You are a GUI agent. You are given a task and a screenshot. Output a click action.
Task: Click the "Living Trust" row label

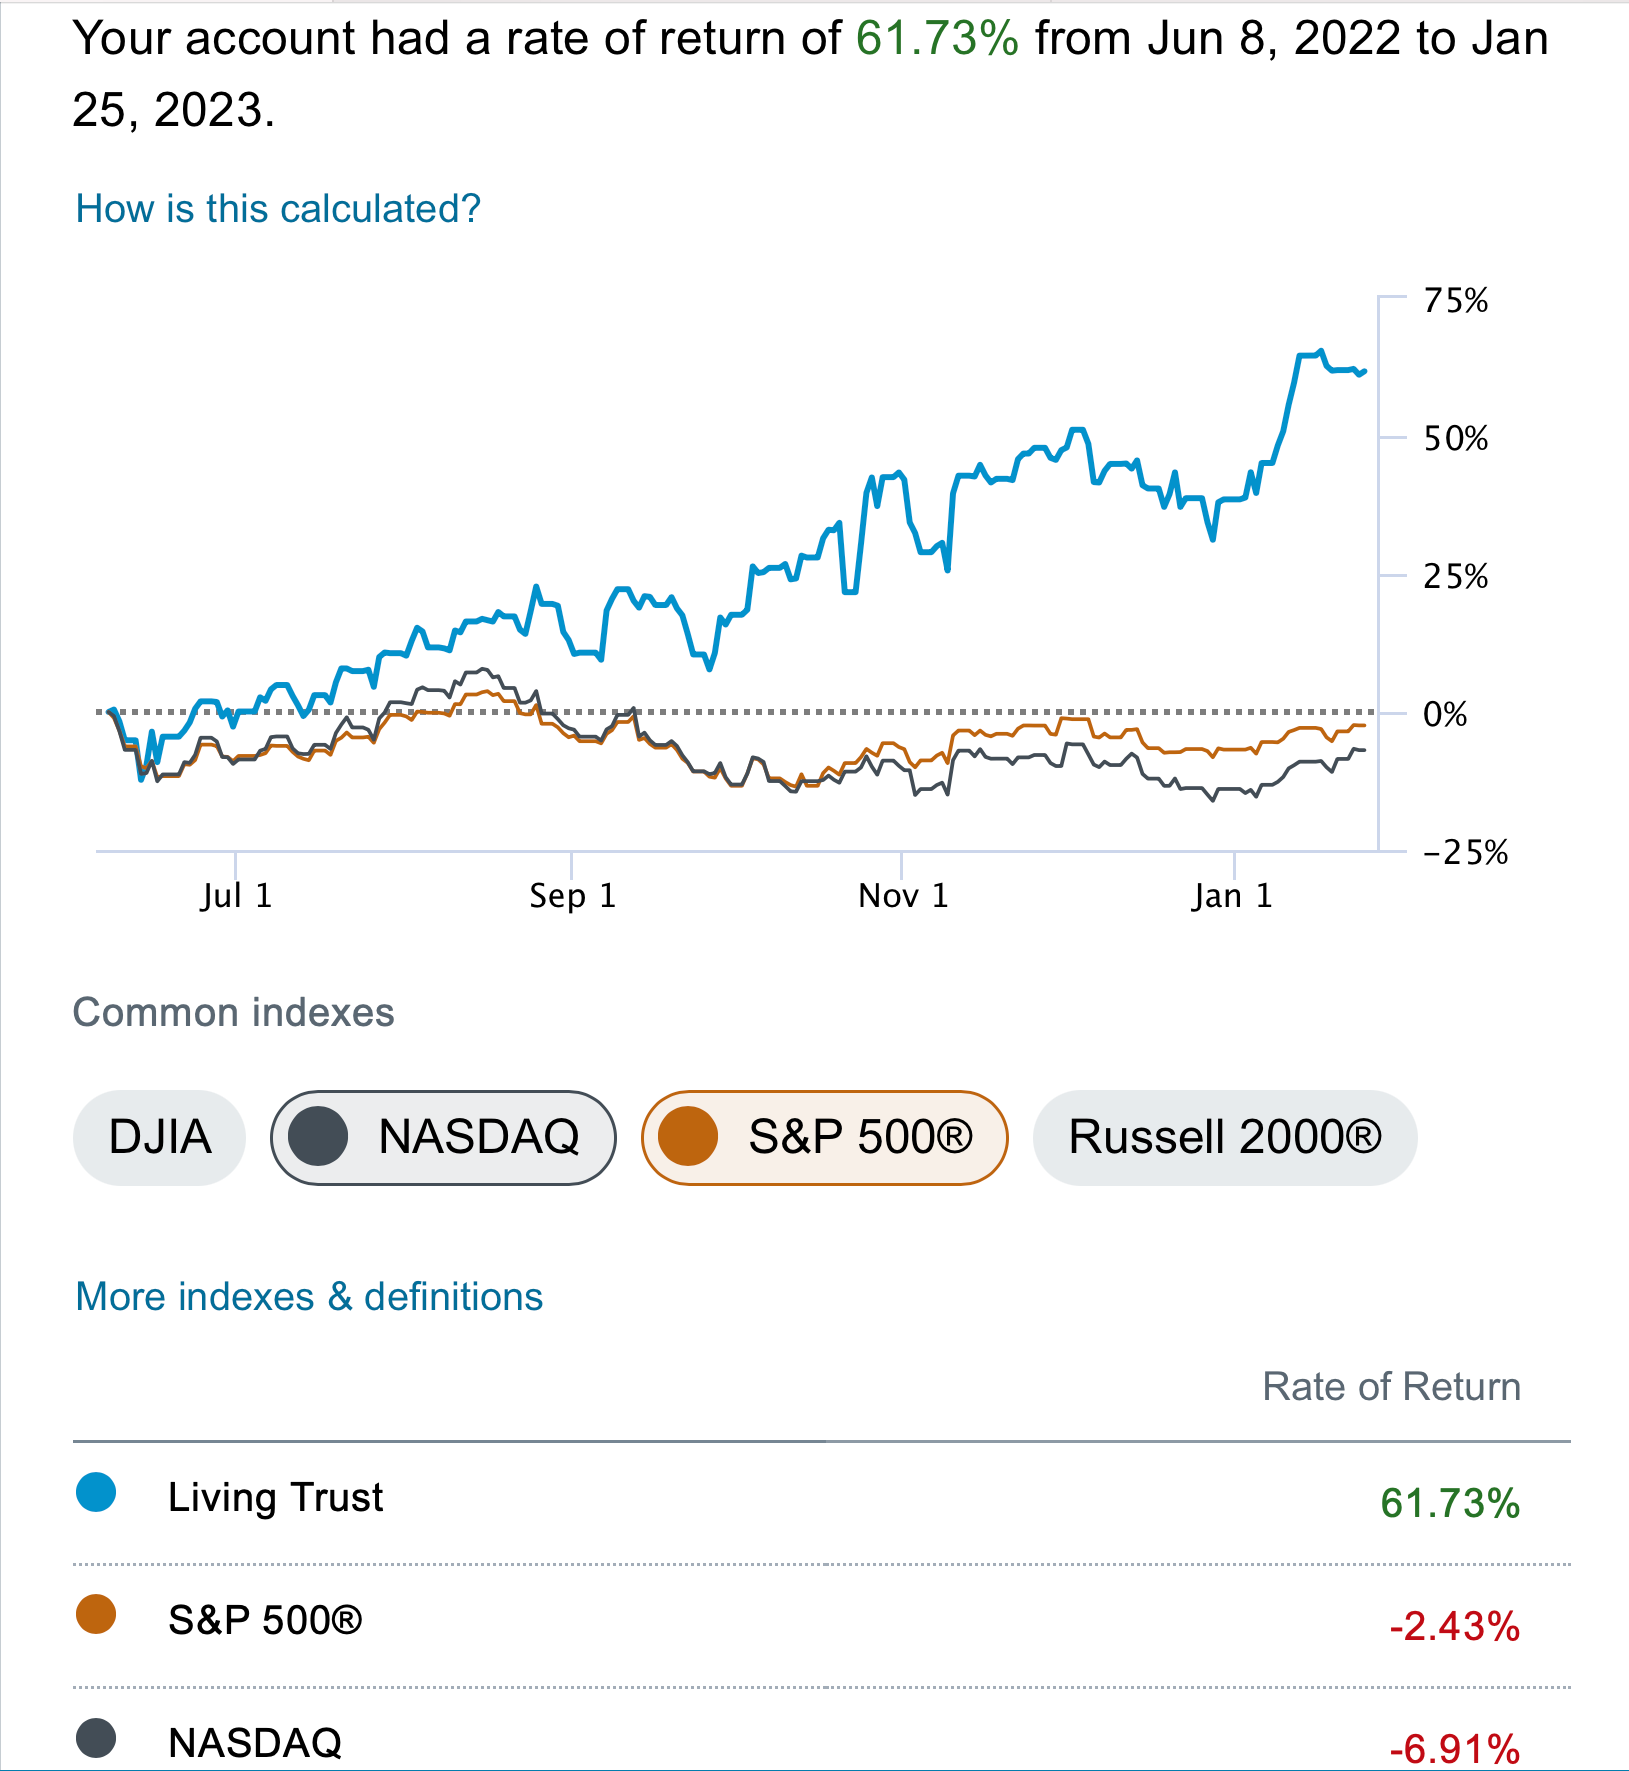[x=275, y=1497]
